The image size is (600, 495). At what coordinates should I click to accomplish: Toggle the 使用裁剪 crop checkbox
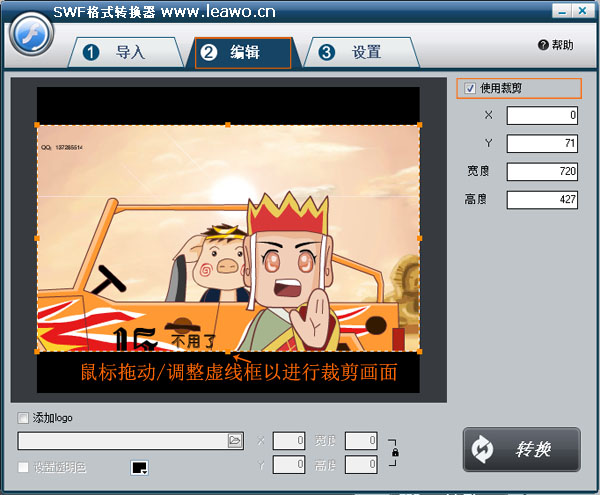click(x=470, y=88)
